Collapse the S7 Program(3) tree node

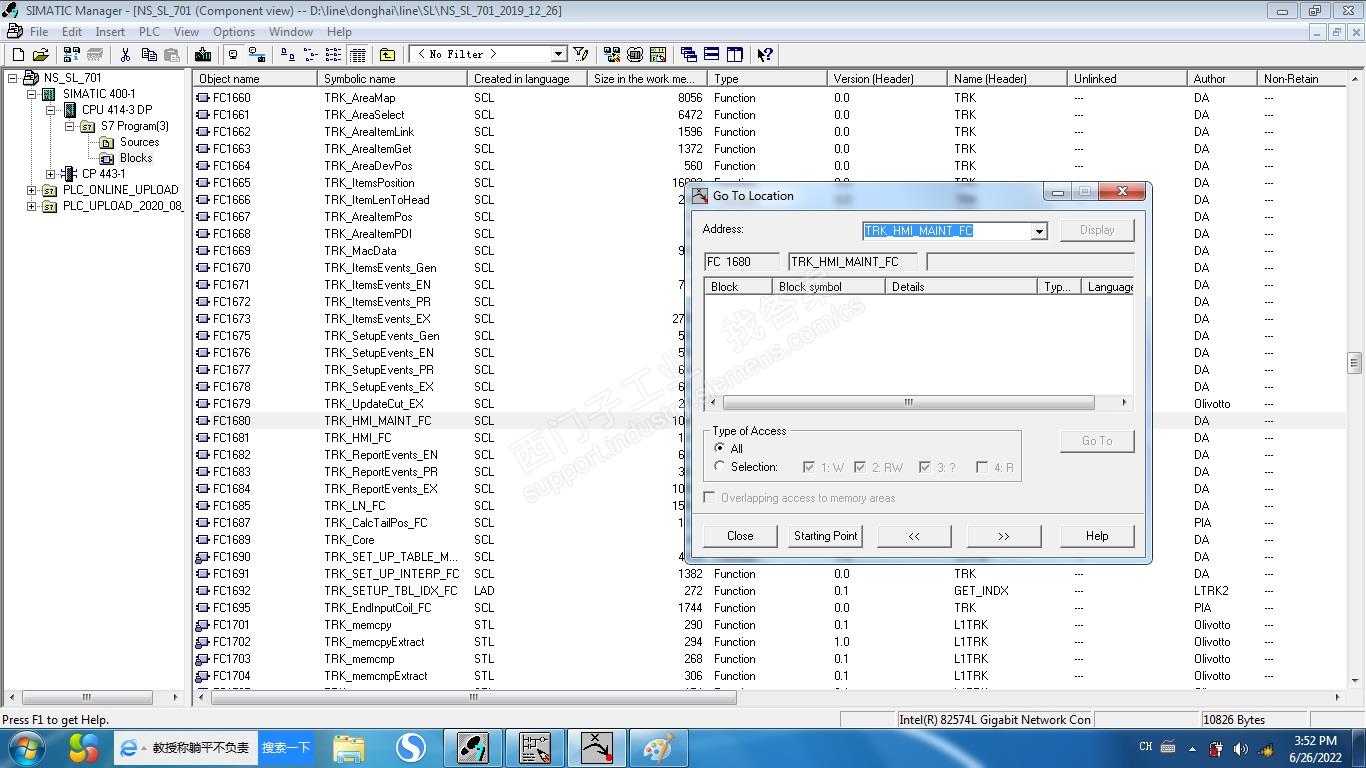(x=70, y=126)
